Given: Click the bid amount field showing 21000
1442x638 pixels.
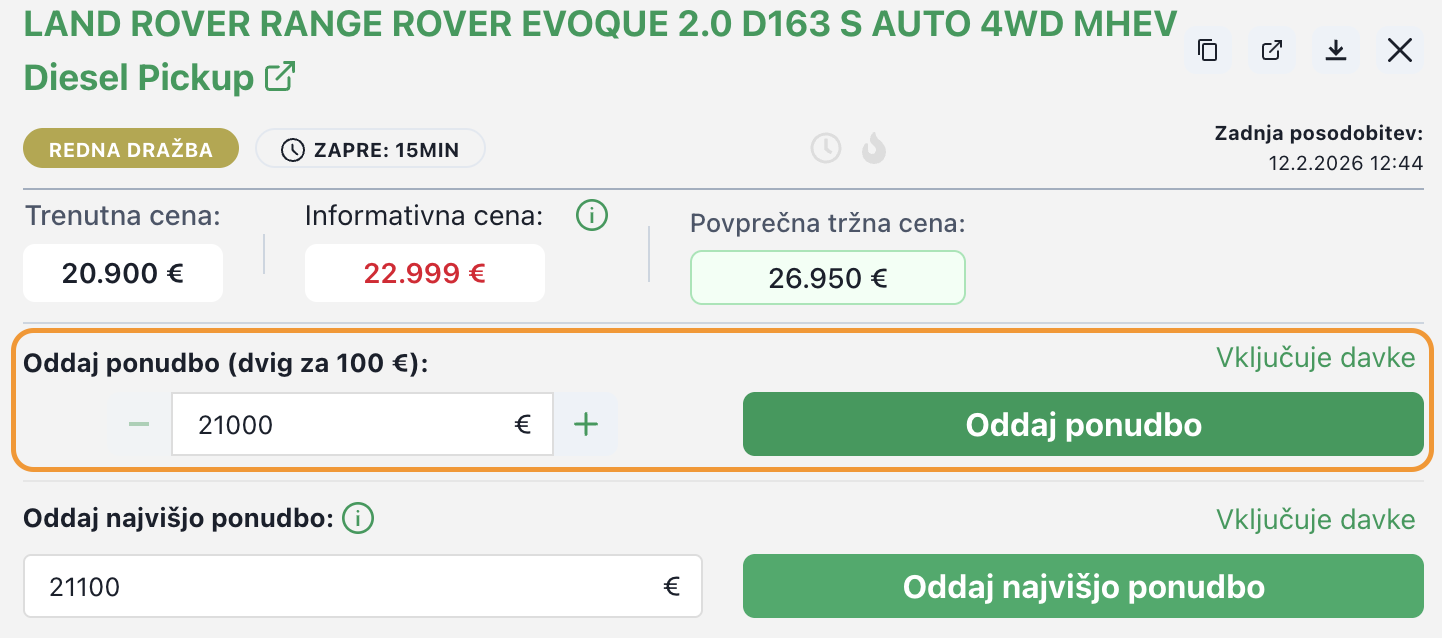Looking at the screenshot, I should pos(350,425).
